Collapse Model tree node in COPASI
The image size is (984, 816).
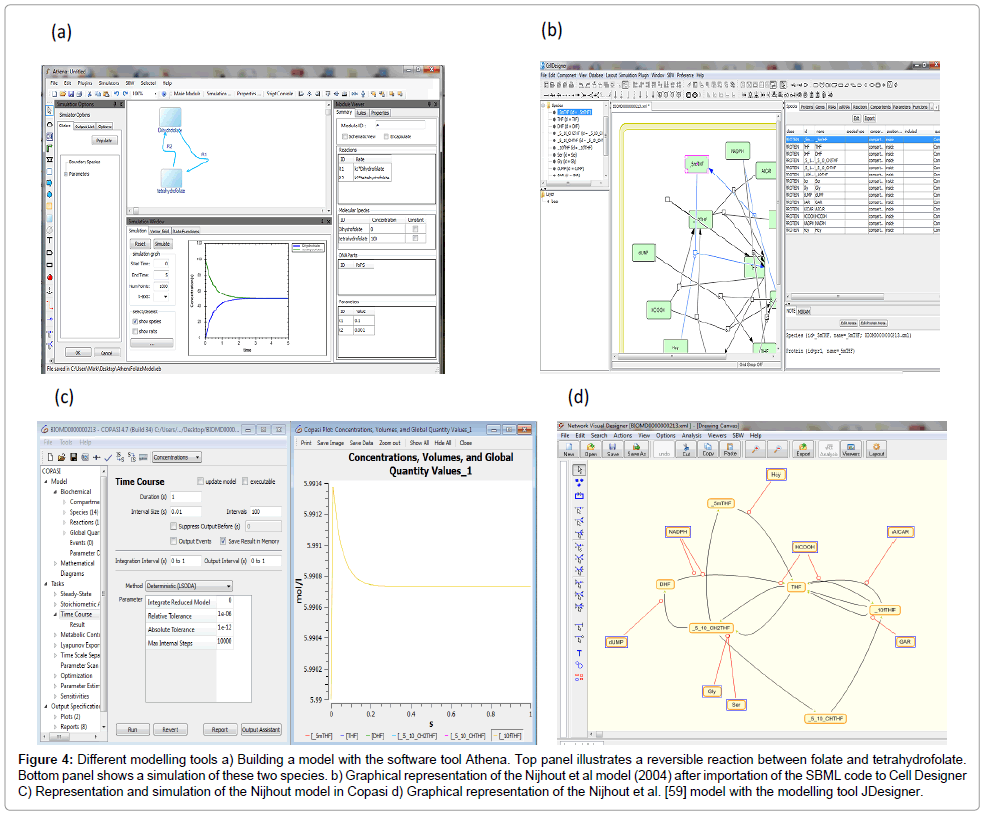46,481
